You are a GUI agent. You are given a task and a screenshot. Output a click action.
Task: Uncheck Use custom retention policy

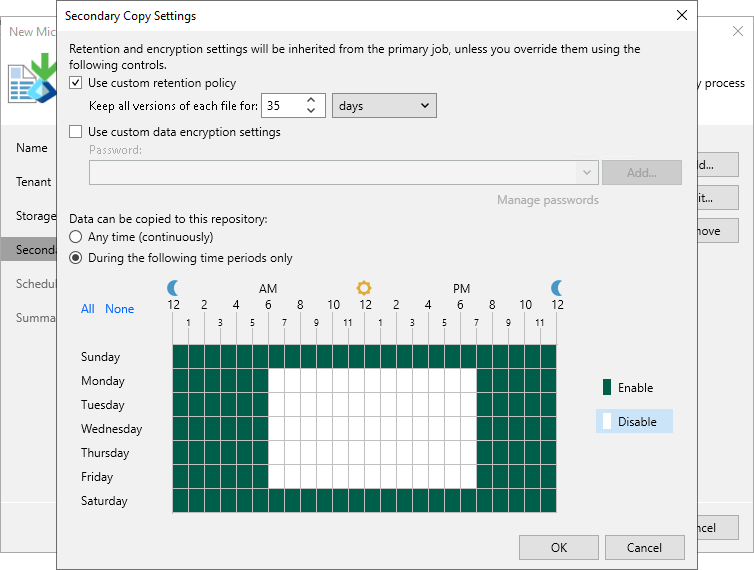pos(75,83)
